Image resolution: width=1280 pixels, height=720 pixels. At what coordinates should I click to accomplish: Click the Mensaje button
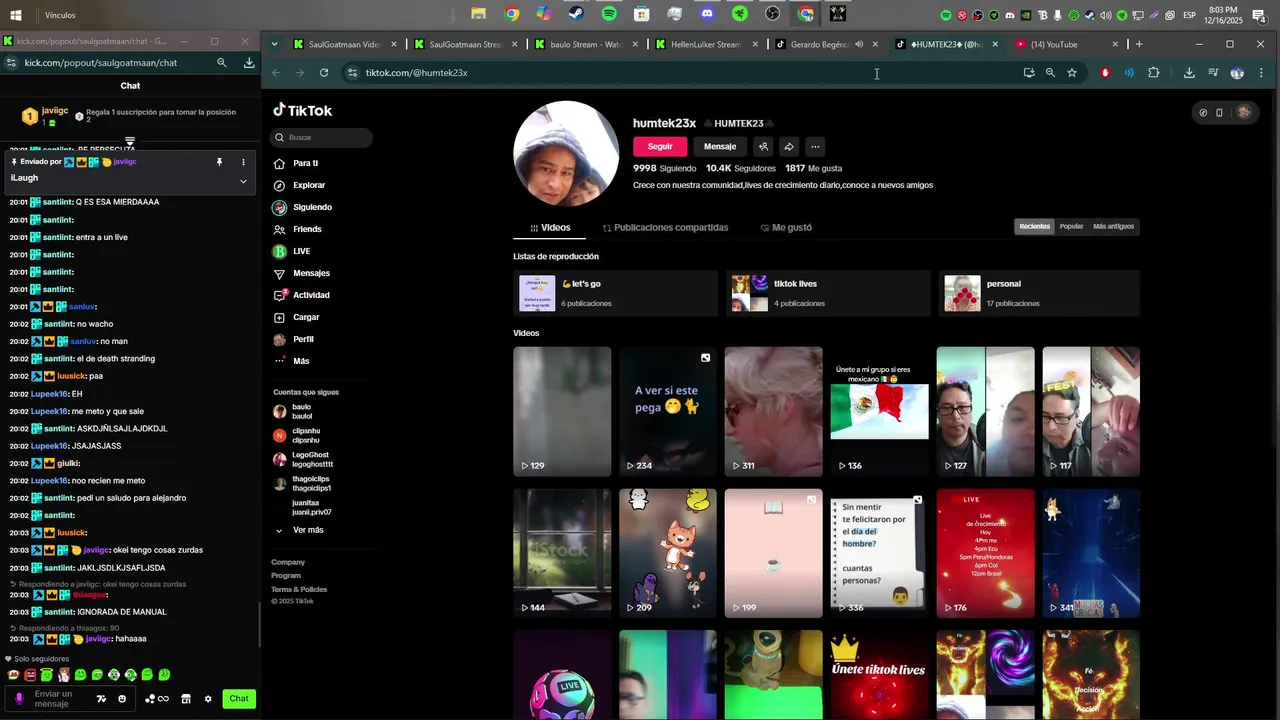pos(720,146)
